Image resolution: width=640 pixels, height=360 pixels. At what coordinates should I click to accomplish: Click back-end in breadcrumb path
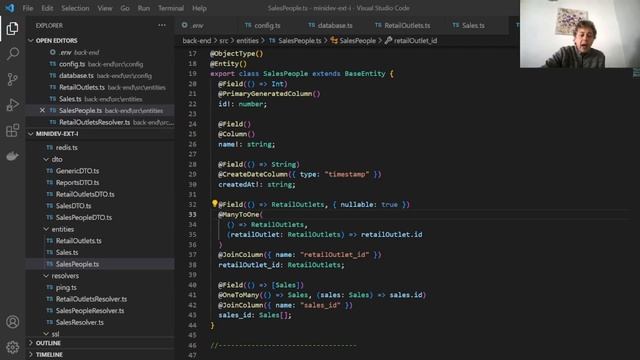coord(197,40)
